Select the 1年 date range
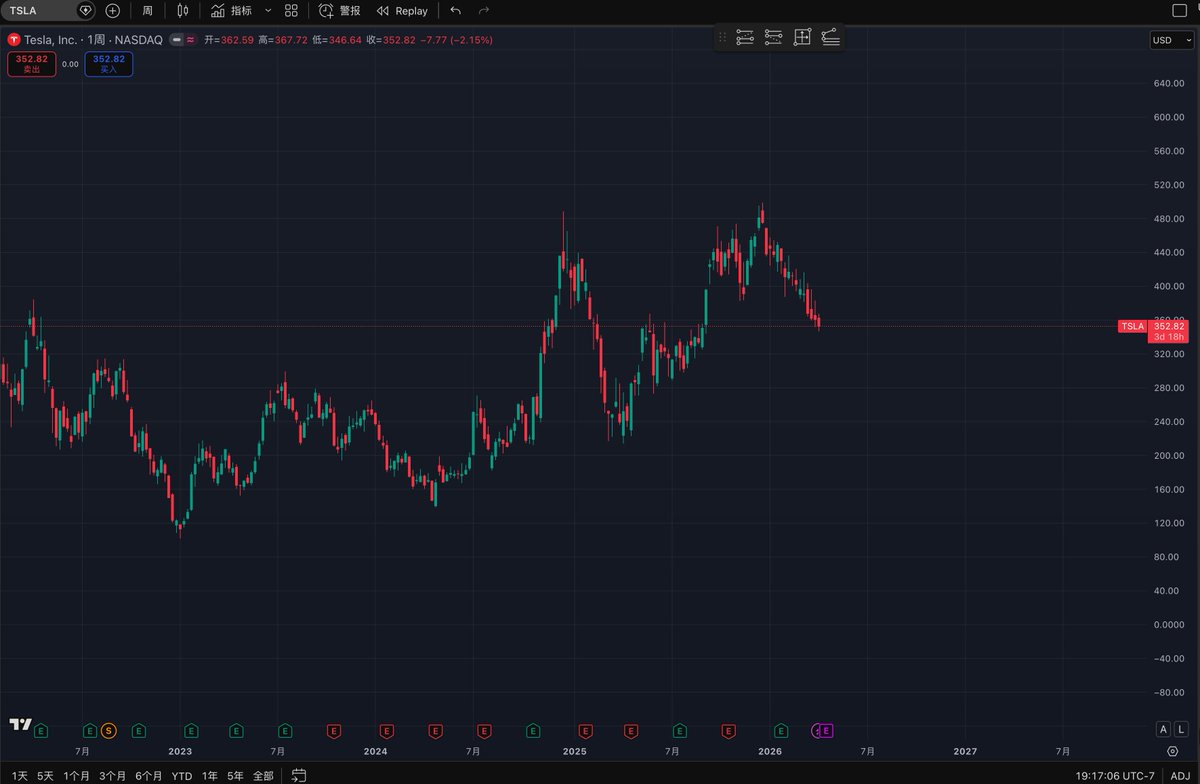Image resolution: width=1200 pixels, height=784 pixels. (x=210, y=775)
